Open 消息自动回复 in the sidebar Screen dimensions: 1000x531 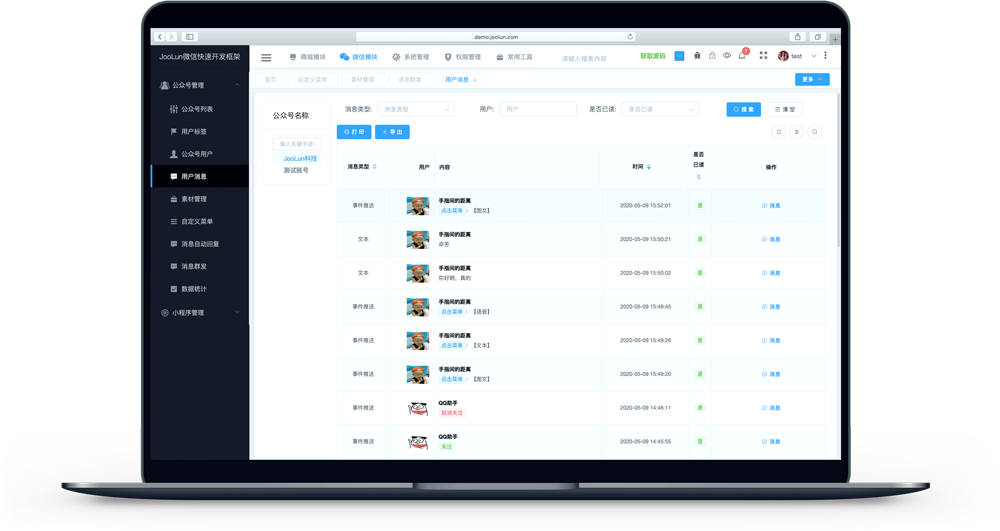point(200,244)
